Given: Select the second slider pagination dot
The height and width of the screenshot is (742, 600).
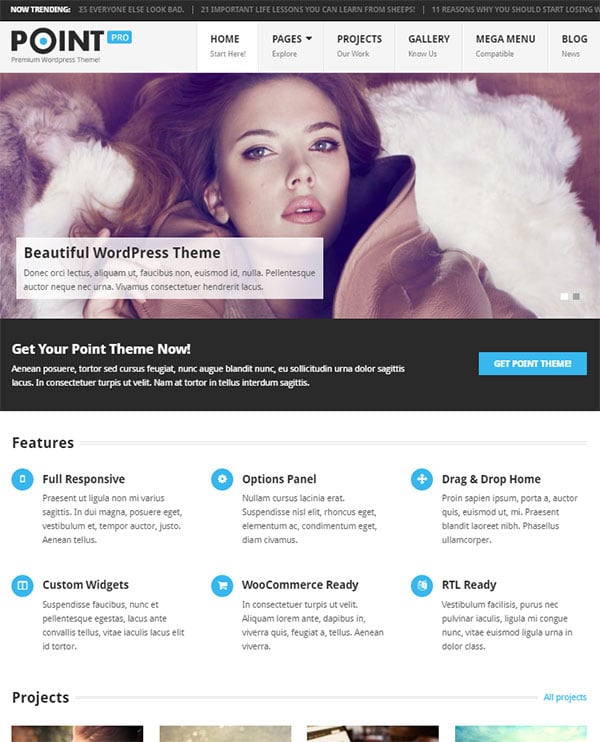Looking at the screenshot, I should tap(576, 296).
